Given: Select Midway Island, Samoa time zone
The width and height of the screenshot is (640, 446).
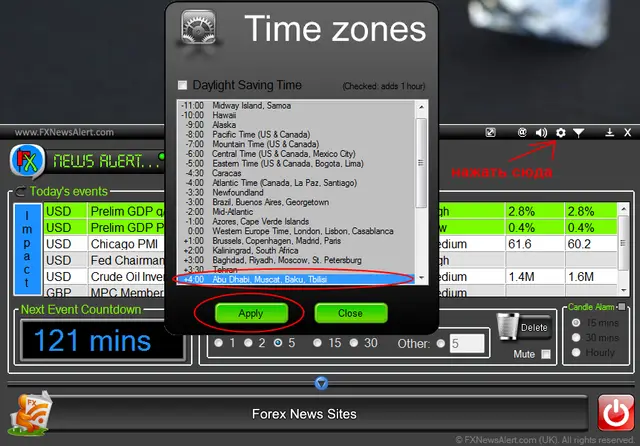Looking at the screenshot, I should click(x=297, y=106).
